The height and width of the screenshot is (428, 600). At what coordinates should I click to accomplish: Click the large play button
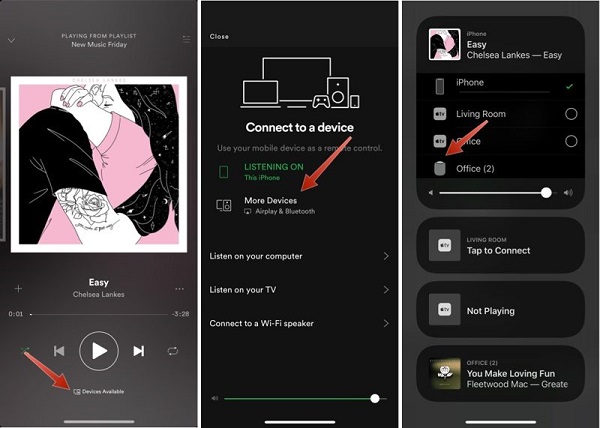(x=99, y=351)
